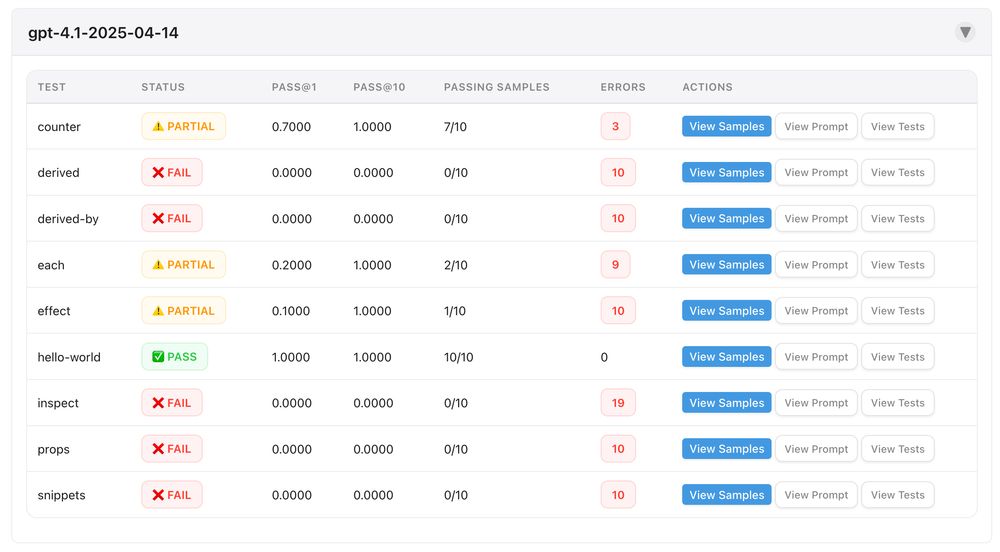Click the TEST column header
The image size is (1000, 552).
[52, 87]
